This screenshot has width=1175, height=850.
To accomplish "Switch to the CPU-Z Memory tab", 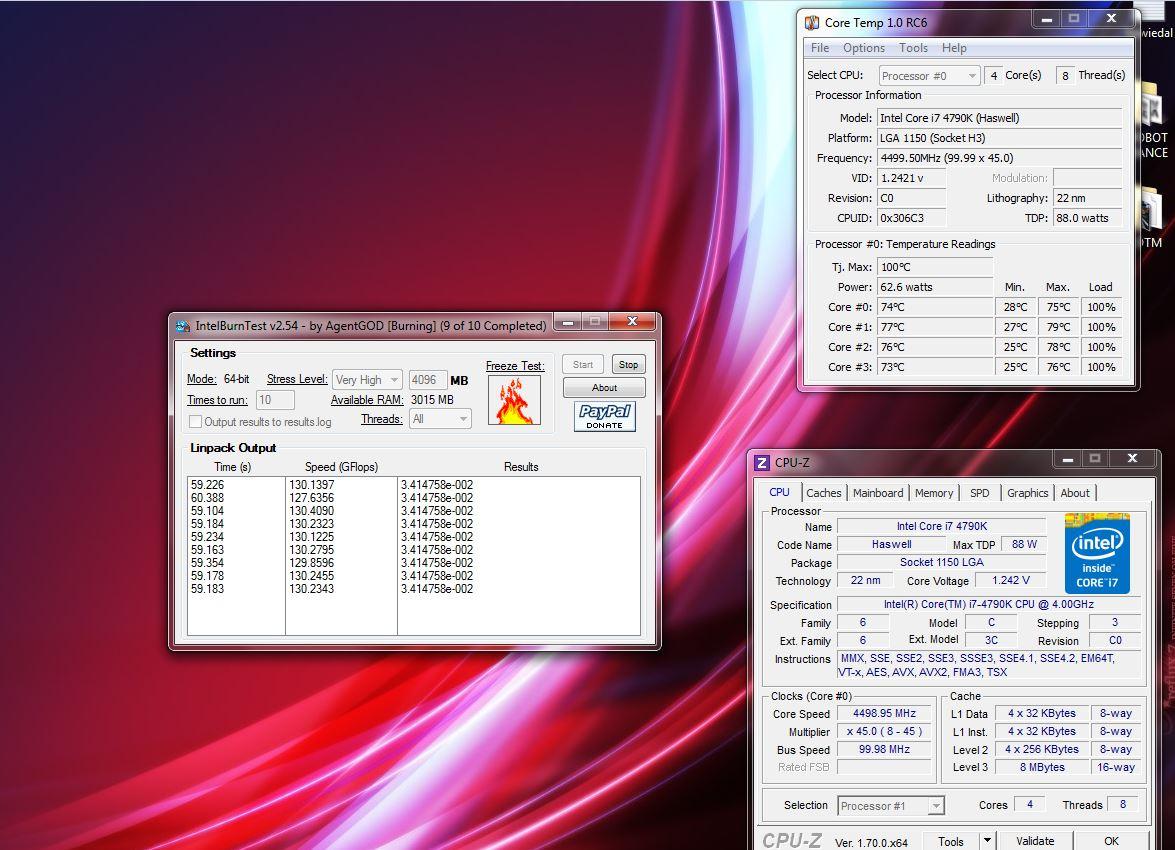I will tap(934, 493).
